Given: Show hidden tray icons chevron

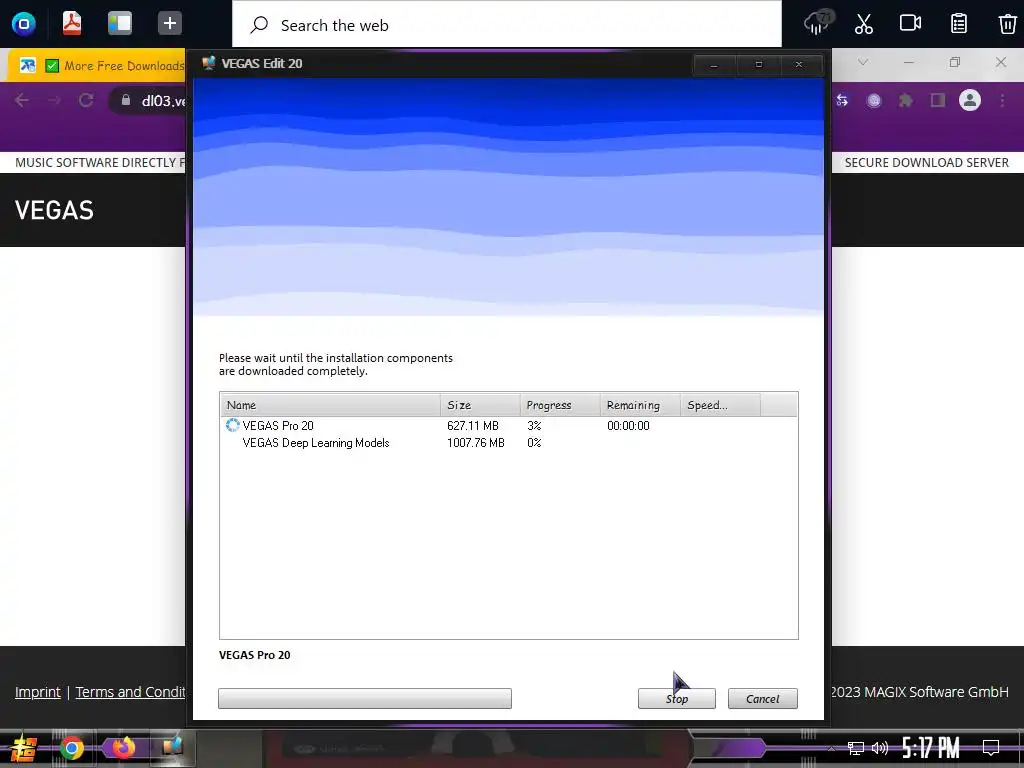Looking at the screenshot, I should click(831, 748).
